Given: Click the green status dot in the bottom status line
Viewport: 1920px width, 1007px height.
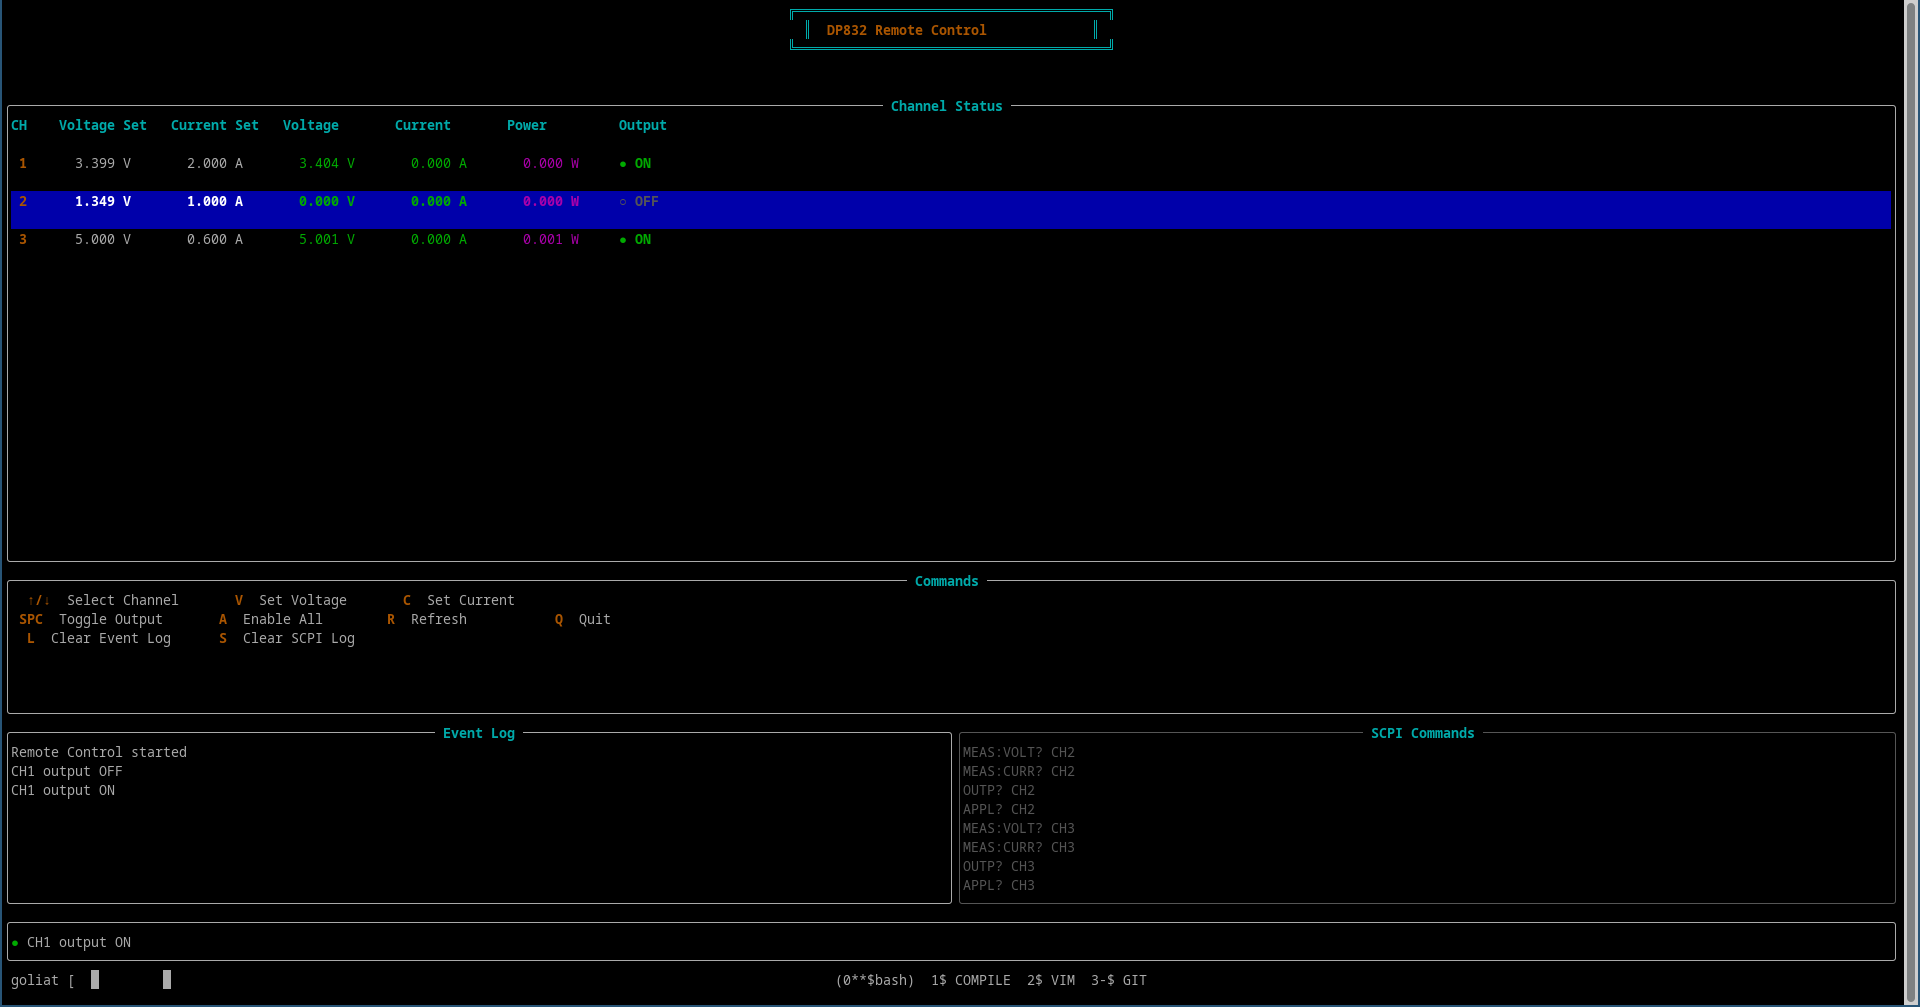Looking at the screenshot, I should click(x=15, y=943).
